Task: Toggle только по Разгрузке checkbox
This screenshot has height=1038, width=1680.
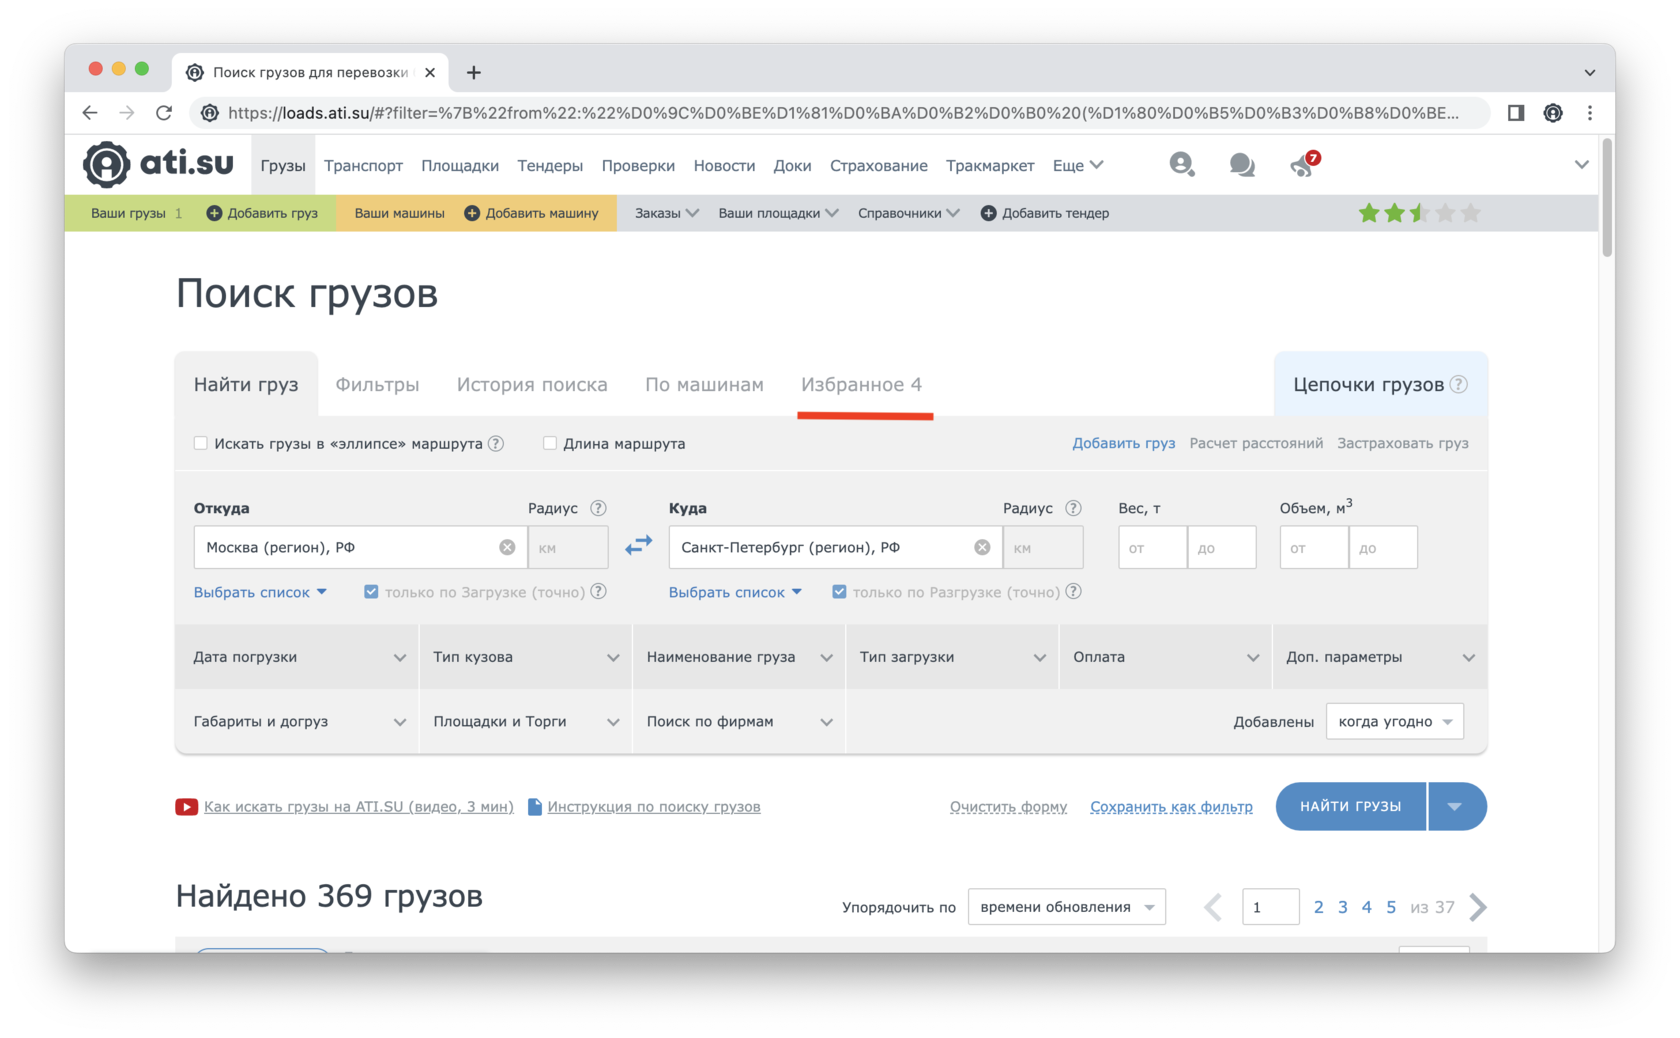Action: [839, 591]
